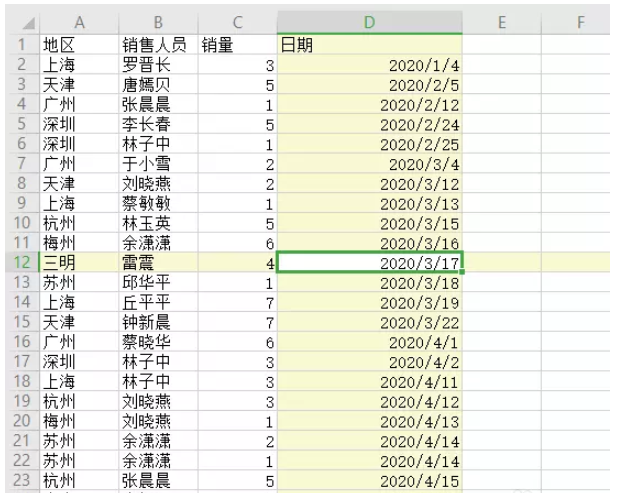This screenshot has height=493, width=619.
Task: Select 张晨晨 cell in row 4
Action: [158, 104]
